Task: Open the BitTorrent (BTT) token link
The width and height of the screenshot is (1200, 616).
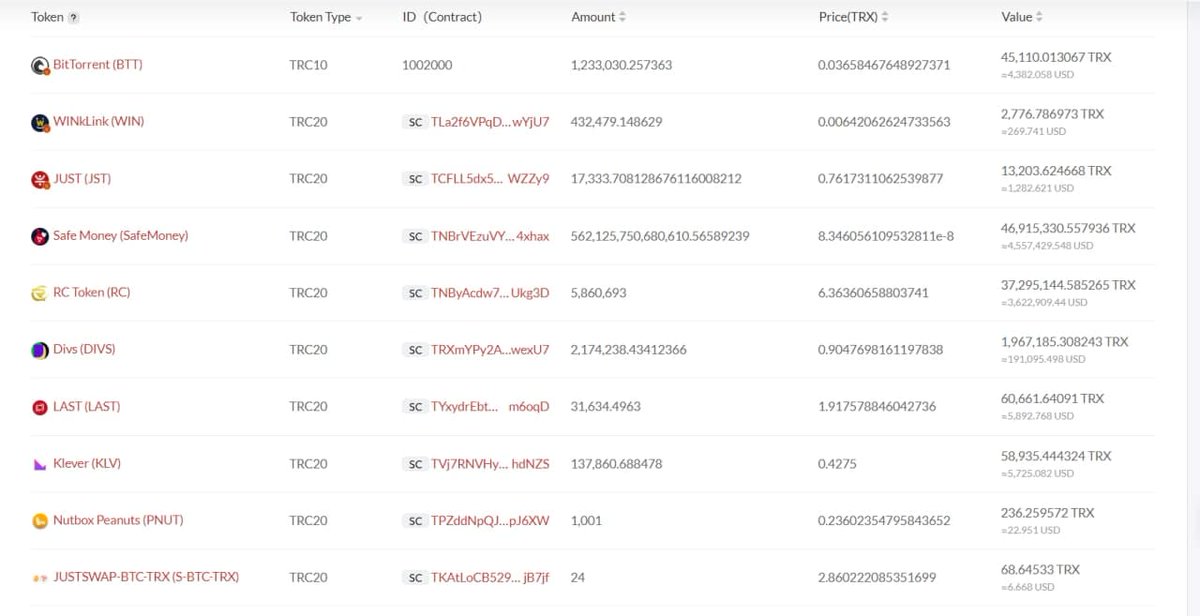Action: pyautogui.click(x=97, y=65)
